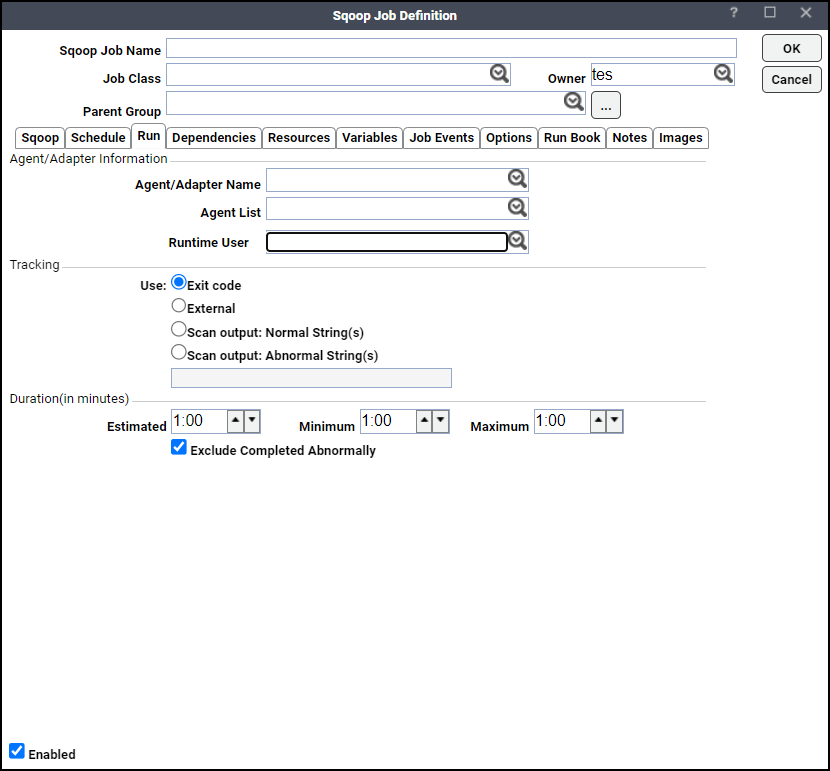Increase the Minimum duration value
This screenshot has height=771, width=830.
tap(425, 421)
